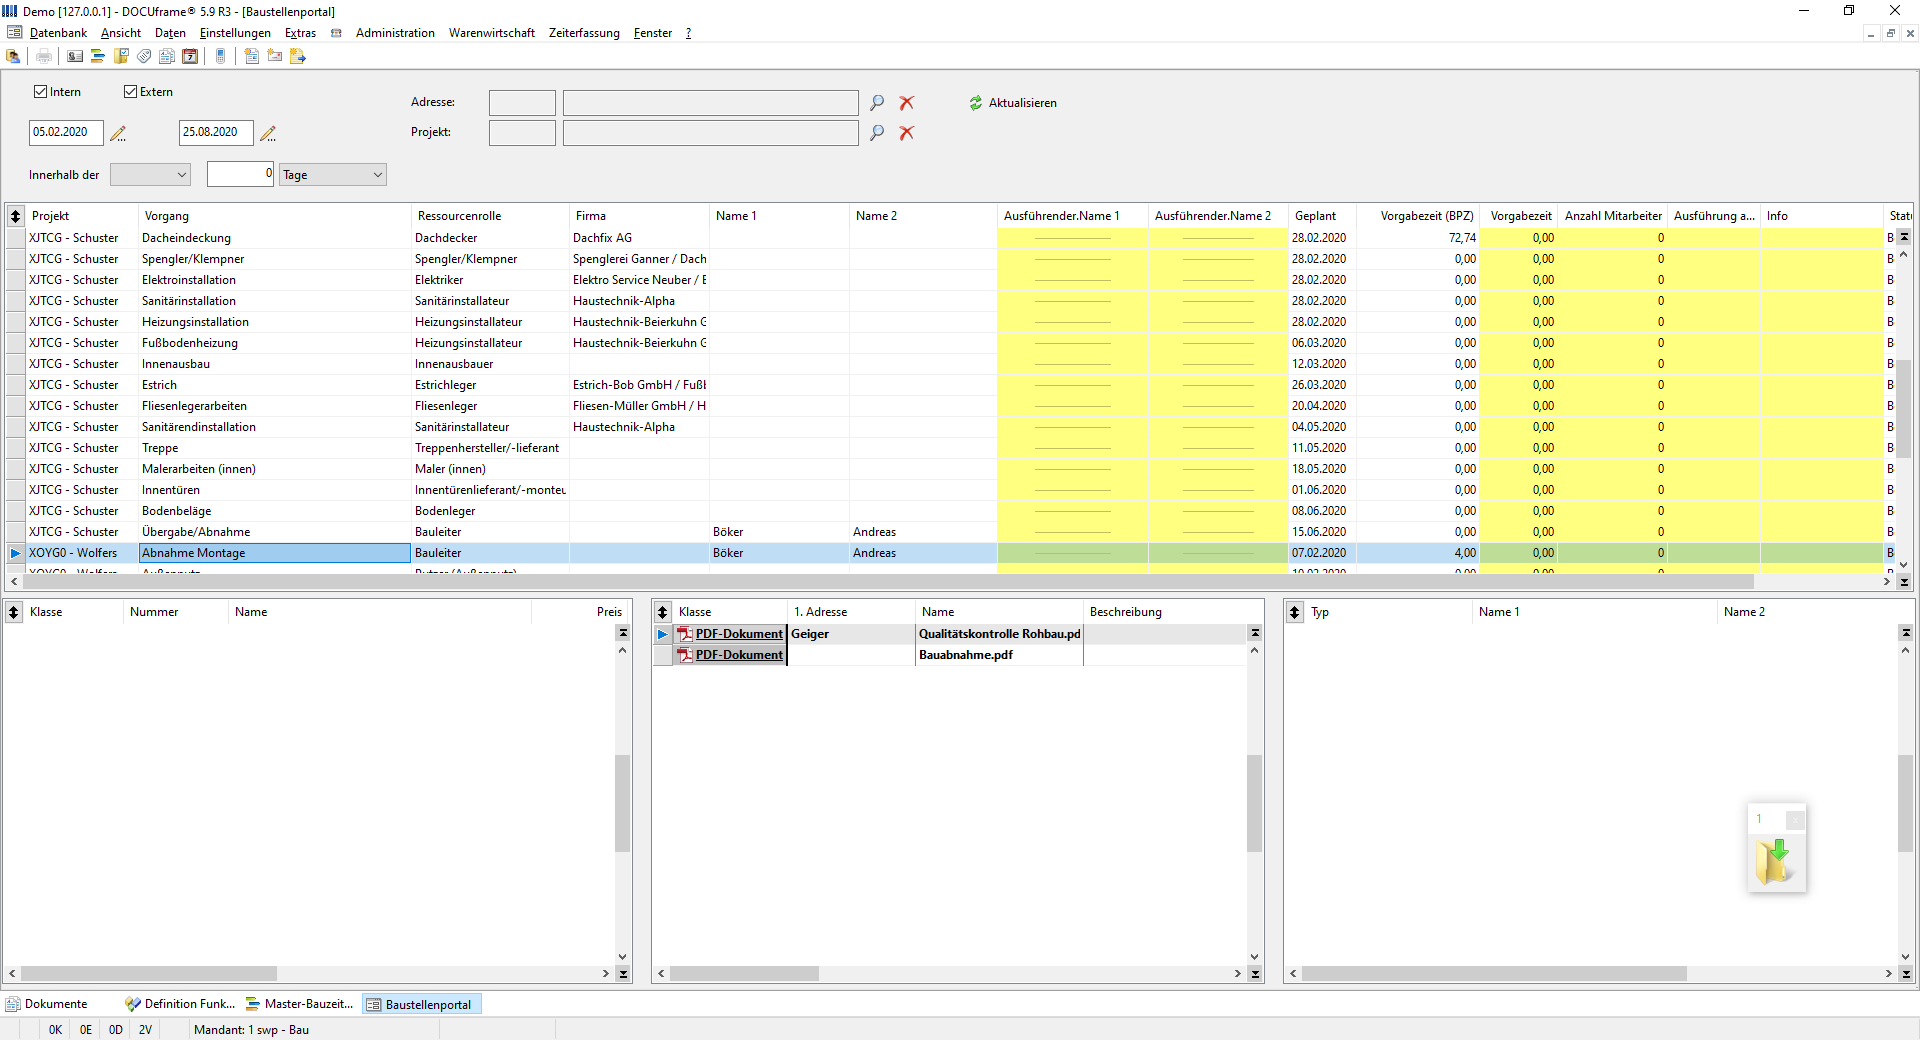Click the start date field 05.02.2020

click(x=66, y=133)
